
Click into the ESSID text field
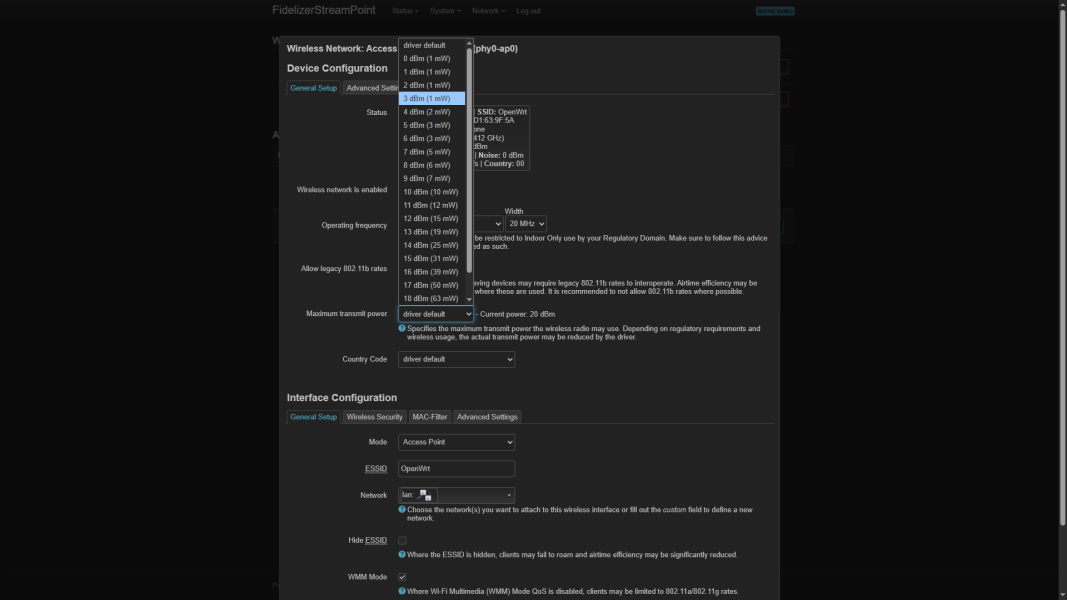point(456,468)
